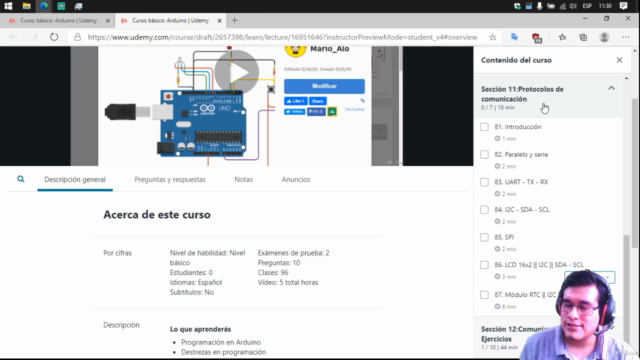The image size is (640, 360).
Task: Click the Facebook Like button in video
Action: [x=296, y=101]
